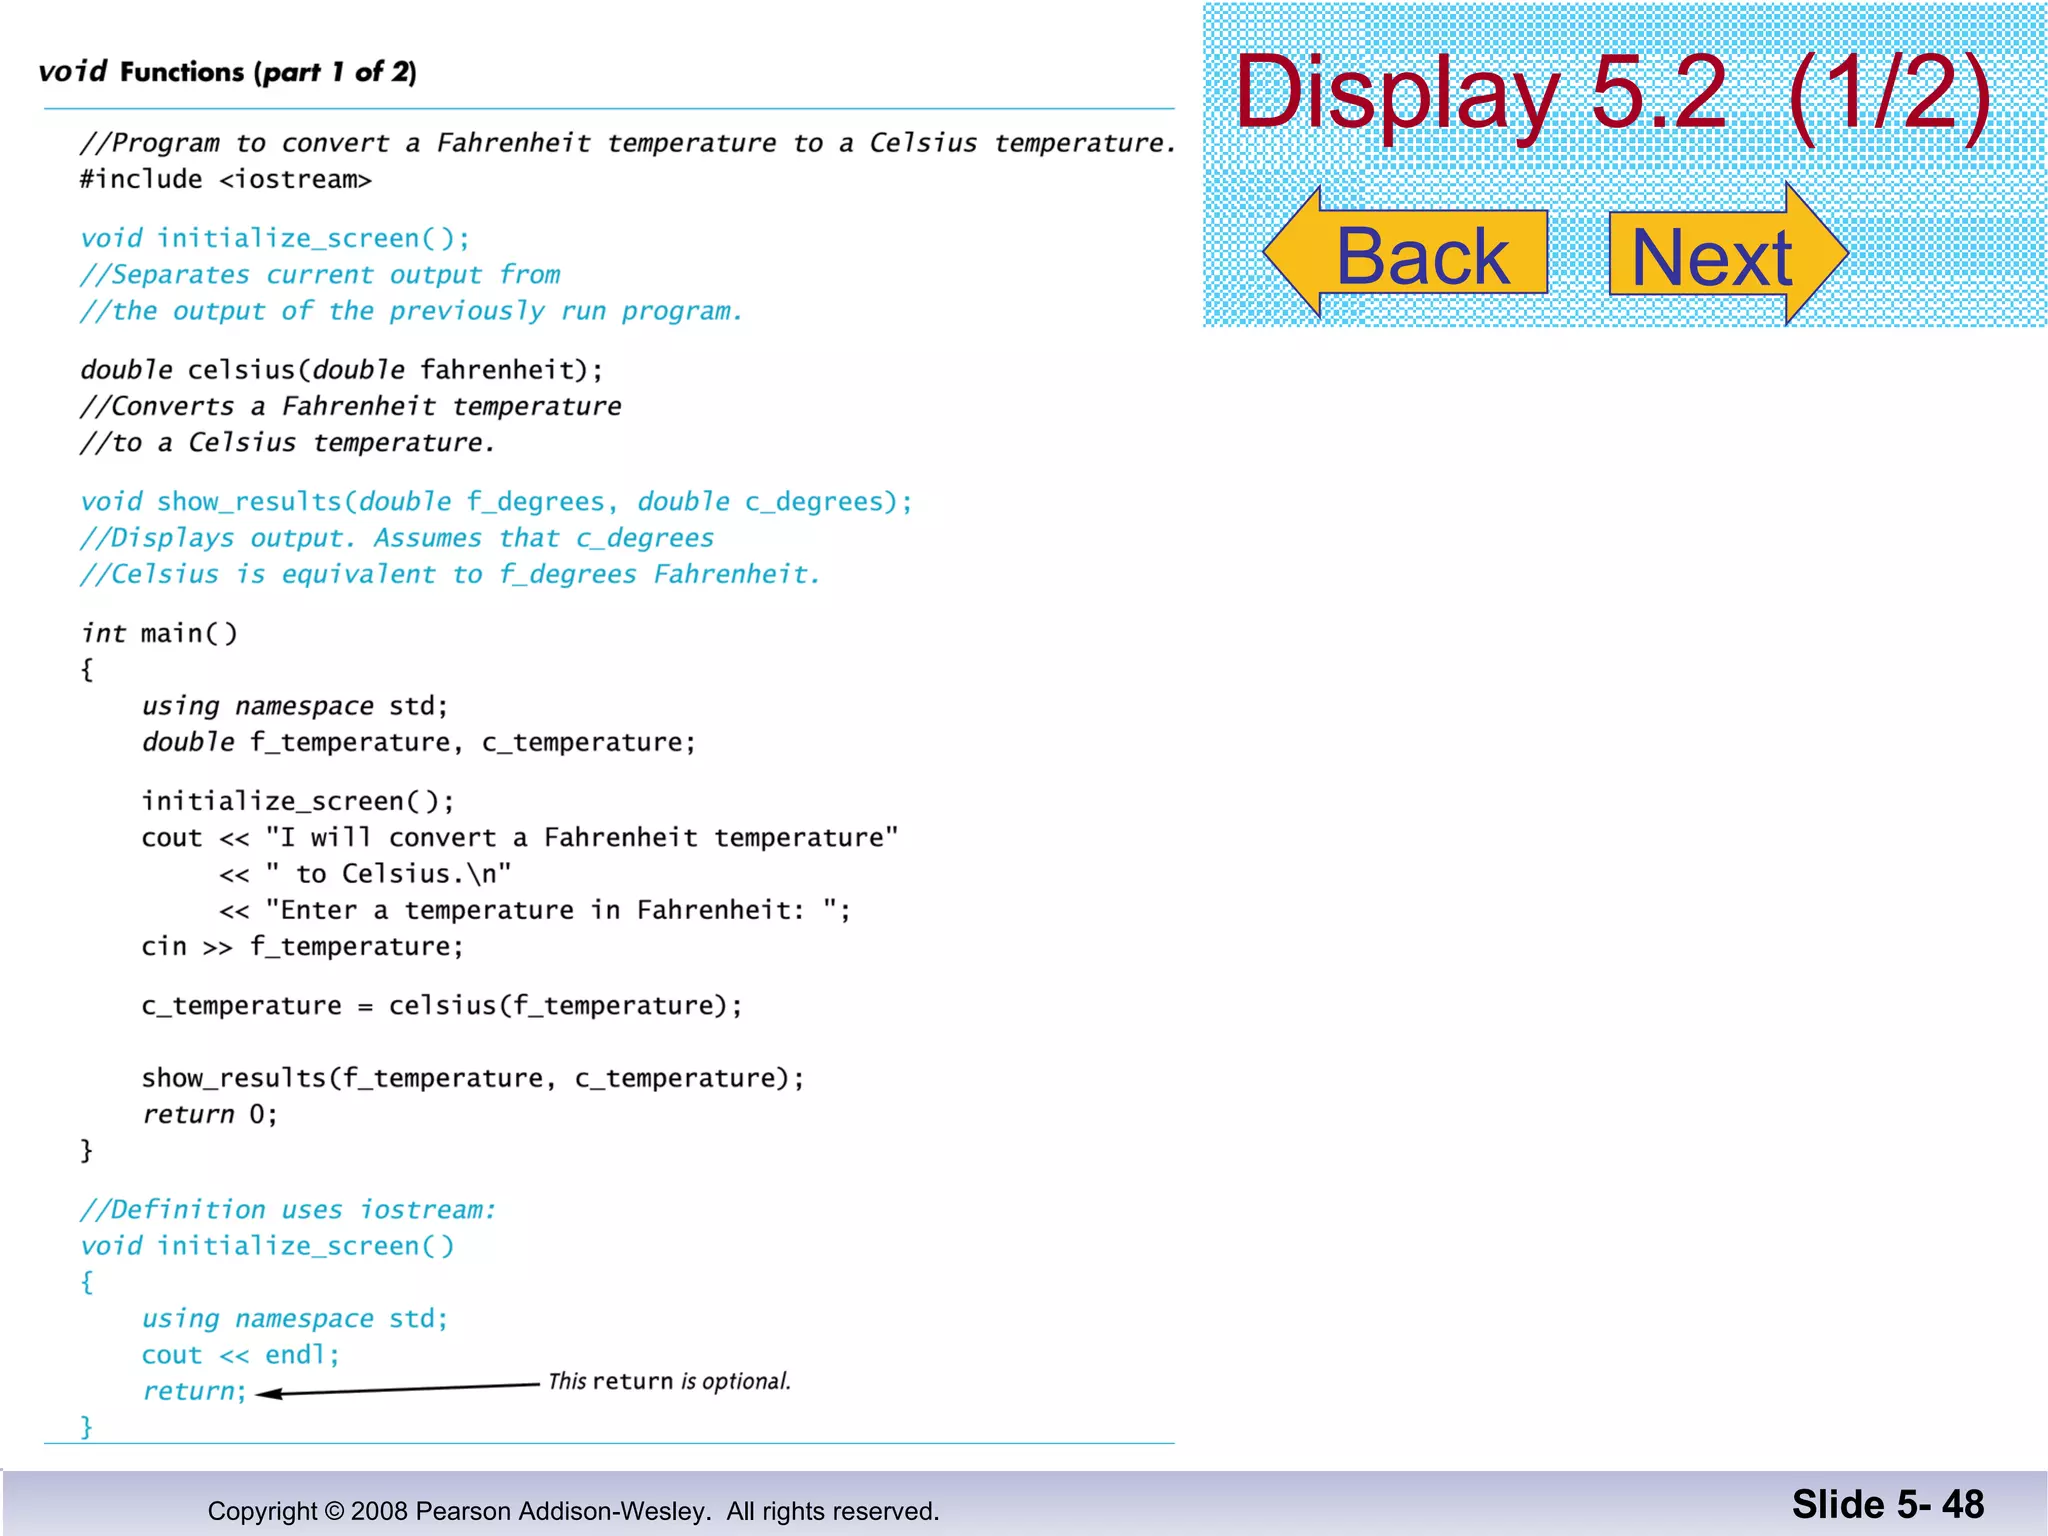Click the '#include <iostream>' line
This screenshot has height=1536, width=2048.
[226, 180]
